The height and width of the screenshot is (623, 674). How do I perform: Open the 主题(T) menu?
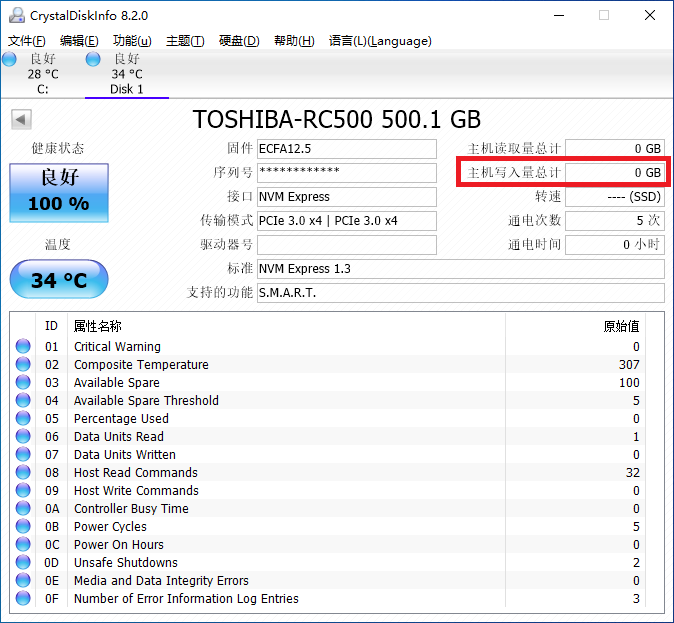(185, 41)
